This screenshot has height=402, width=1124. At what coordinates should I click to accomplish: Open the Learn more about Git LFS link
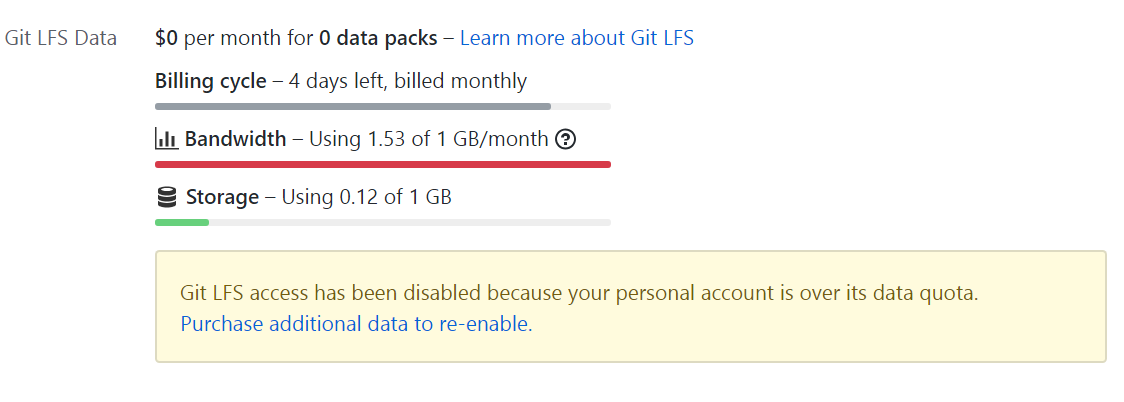coord(576,38)
